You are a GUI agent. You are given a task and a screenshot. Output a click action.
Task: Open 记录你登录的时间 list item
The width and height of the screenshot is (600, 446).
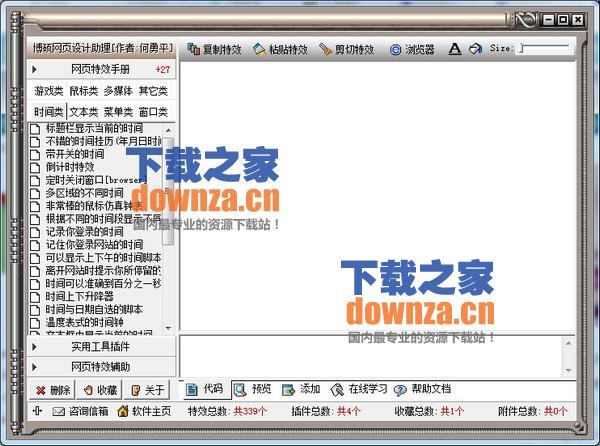tap(85, 231)
